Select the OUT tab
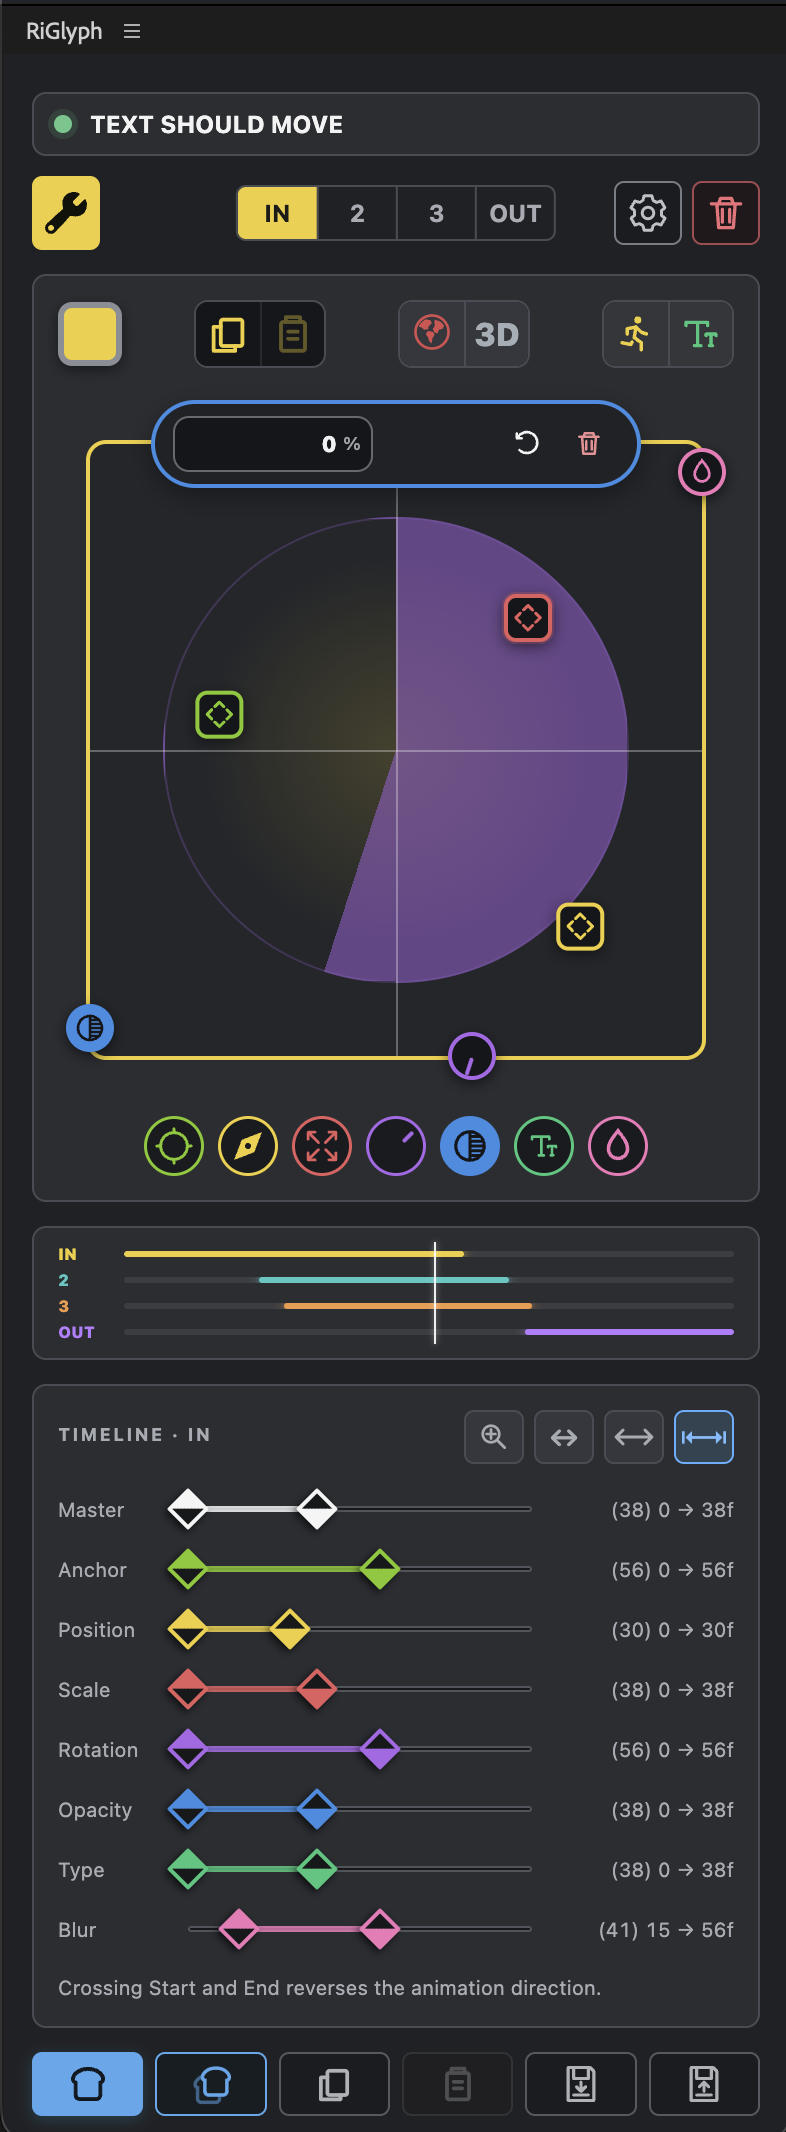The image size is (786, 2132). pos(515,213)
